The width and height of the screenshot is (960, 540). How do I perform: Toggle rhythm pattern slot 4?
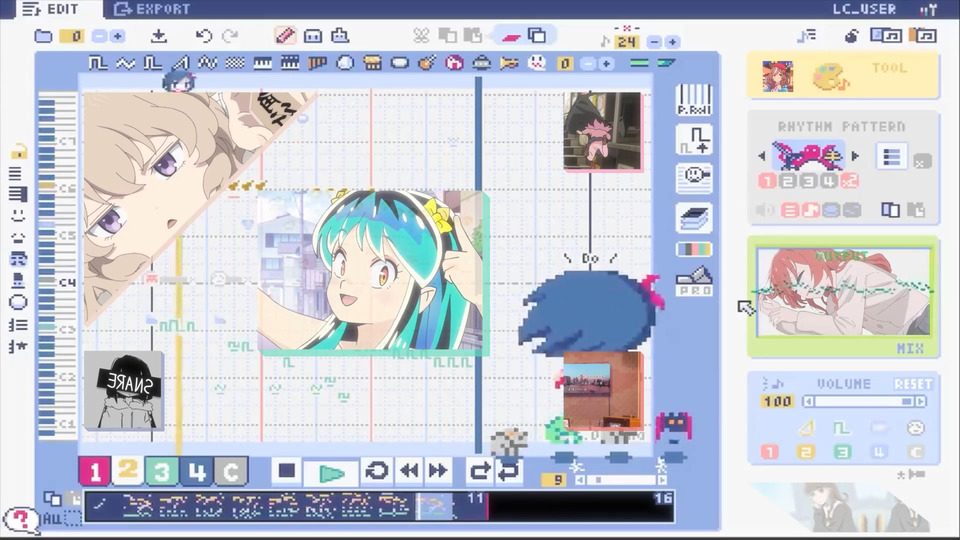pos(829,181)
